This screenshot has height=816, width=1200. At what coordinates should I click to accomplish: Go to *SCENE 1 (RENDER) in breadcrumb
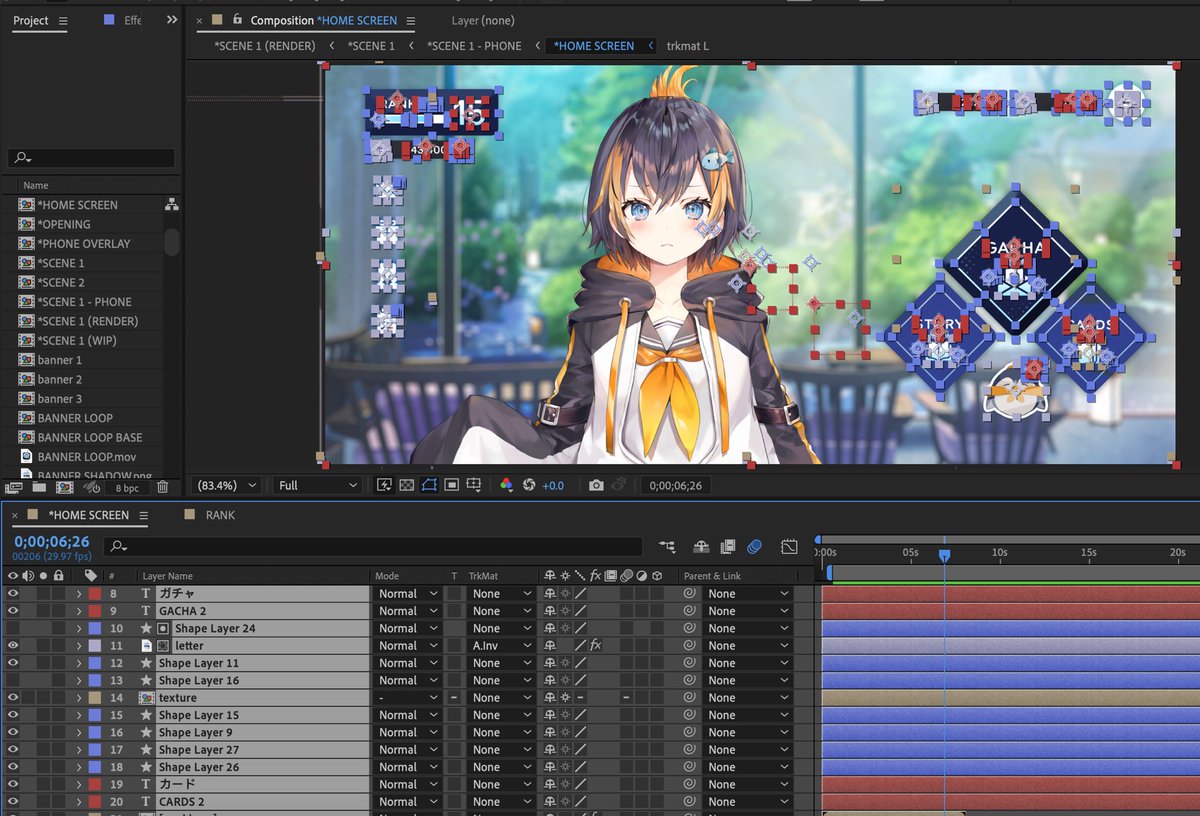click(x=265, y=46)
